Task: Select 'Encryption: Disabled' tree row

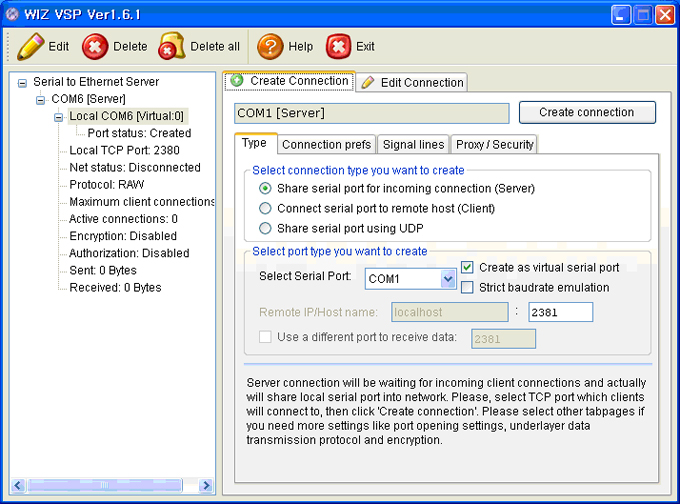Action: click(x=123, y=236)
